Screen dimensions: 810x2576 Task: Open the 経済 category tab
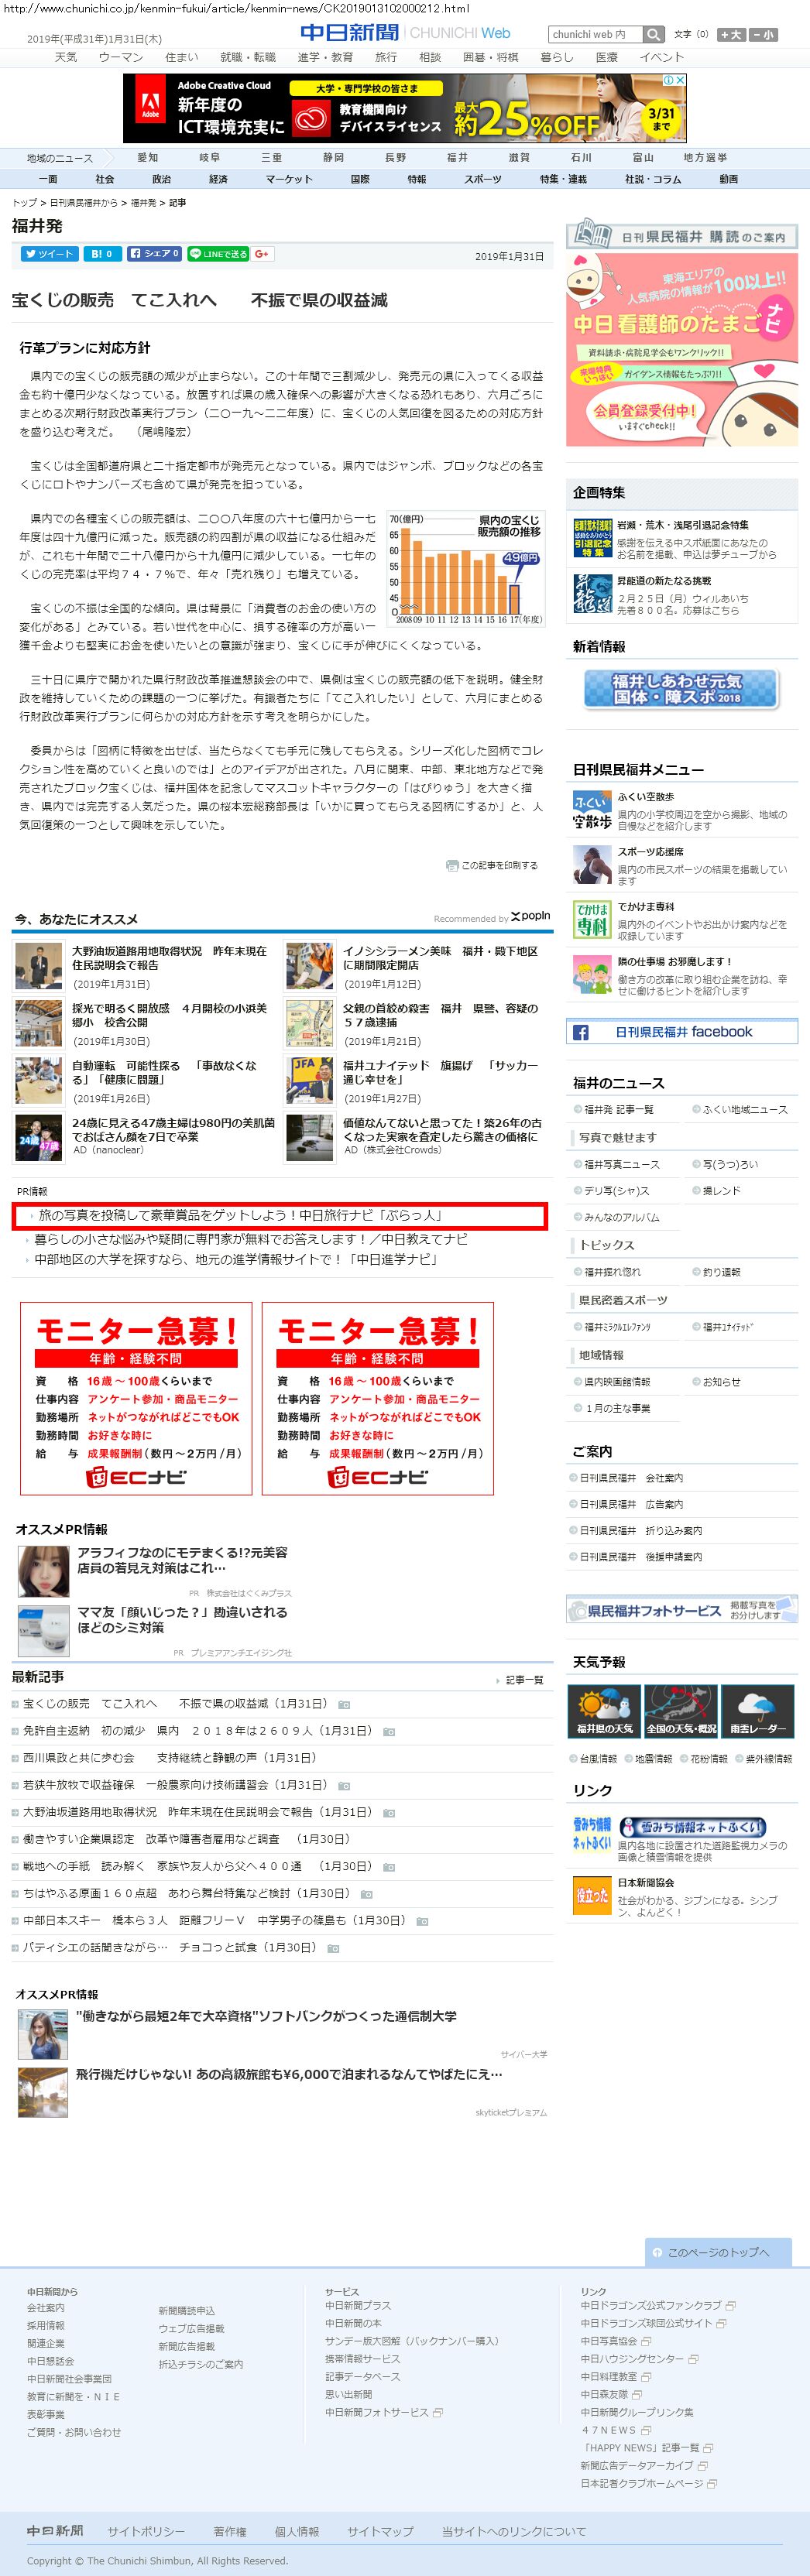(x=218, y=179)
